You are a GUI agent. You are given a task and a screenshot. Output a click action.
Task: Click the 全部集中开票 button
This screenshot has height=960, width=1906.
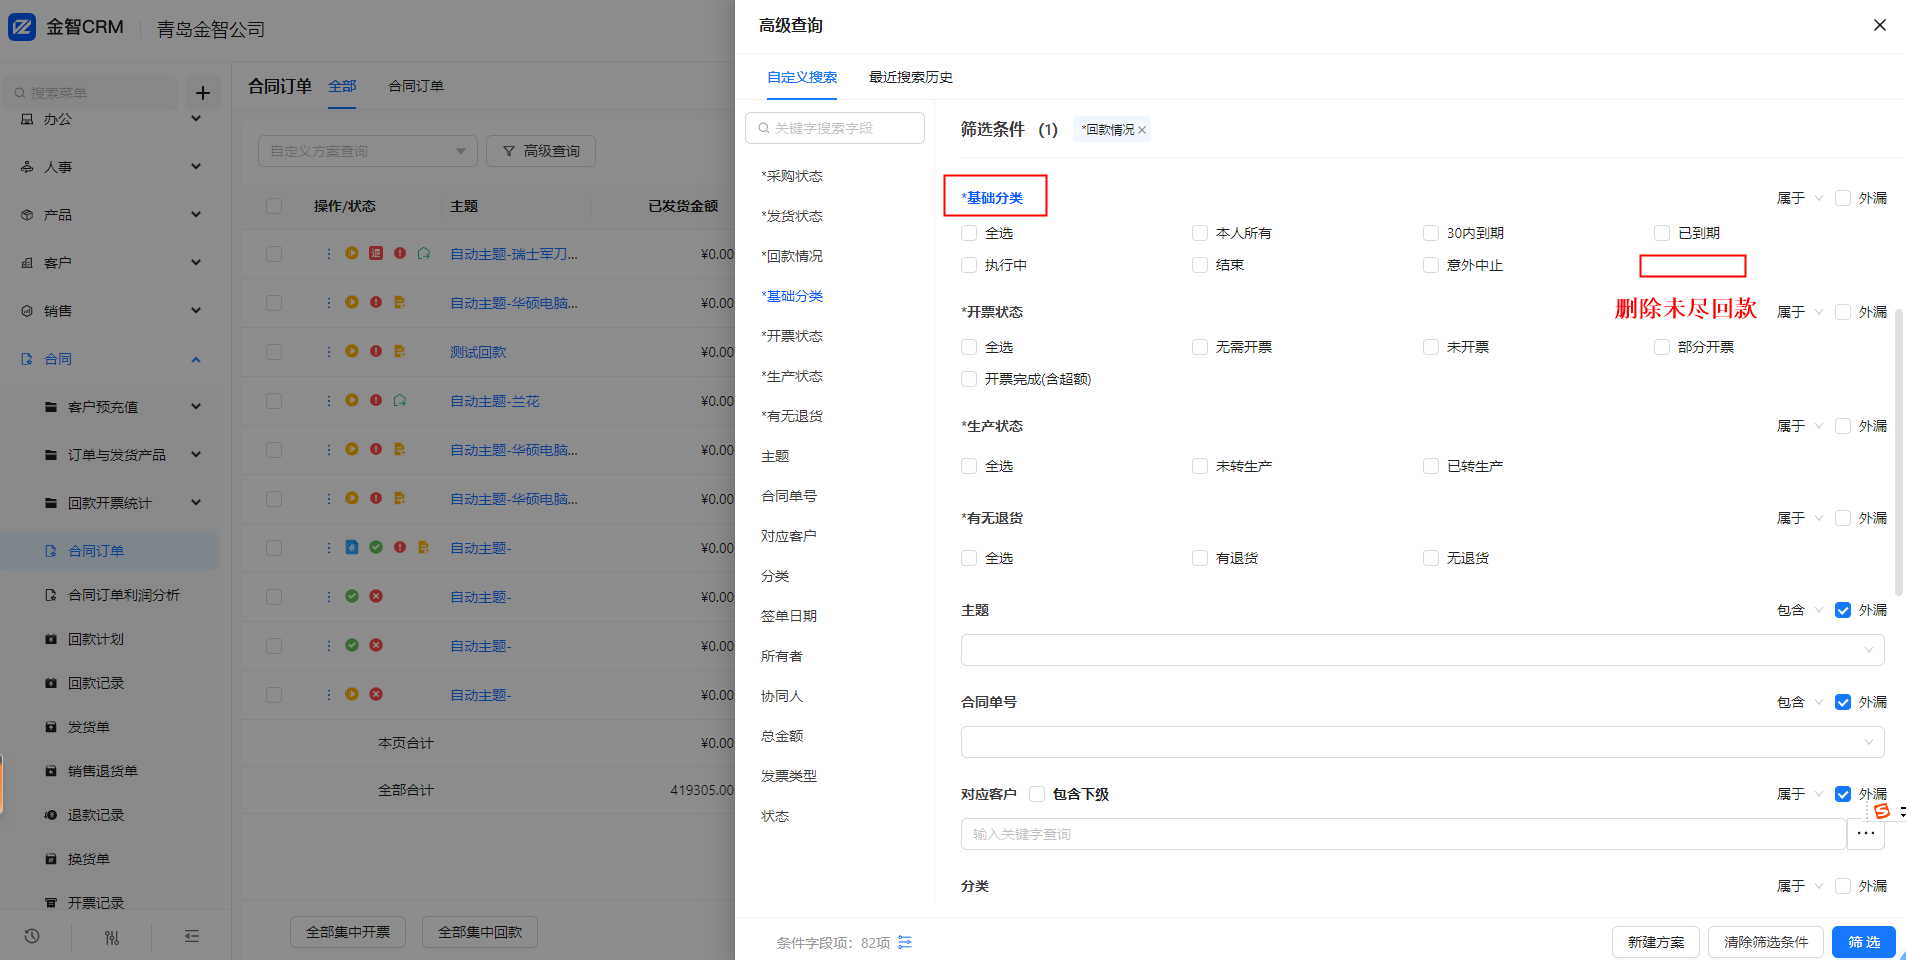[348, 932]
